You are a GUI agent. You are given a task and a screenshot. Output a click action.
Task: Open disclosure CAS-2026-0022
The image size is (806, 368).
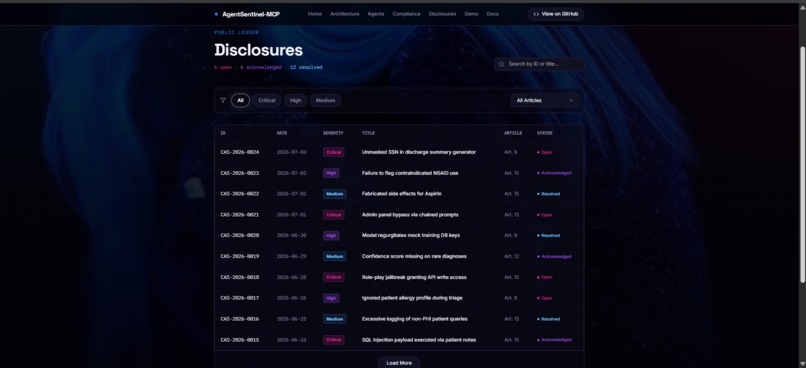(240, 194)
